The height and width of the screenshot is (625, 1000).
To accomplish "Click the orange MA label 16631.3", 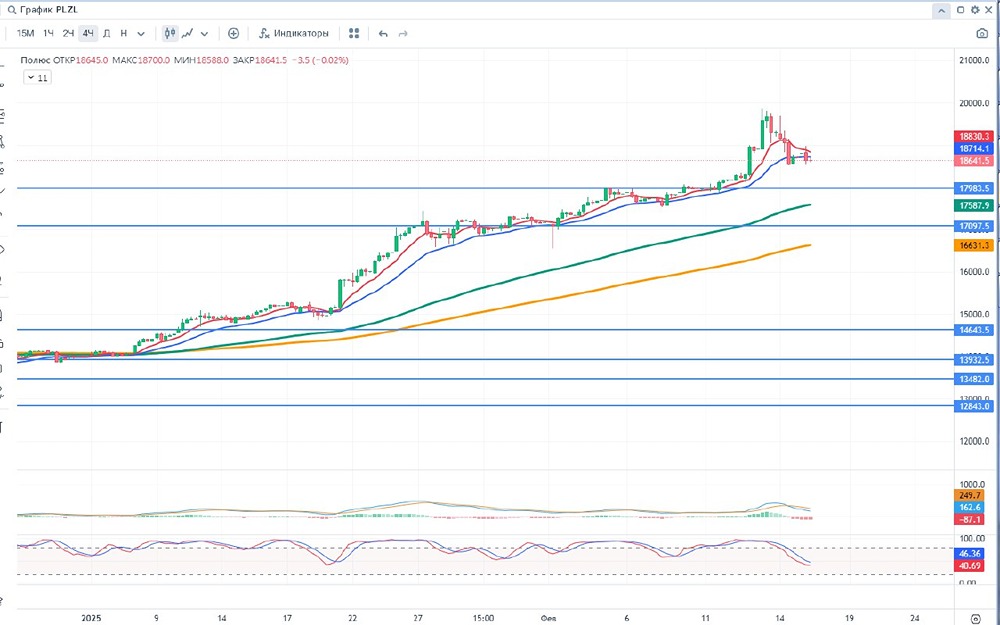I will 974,245.
